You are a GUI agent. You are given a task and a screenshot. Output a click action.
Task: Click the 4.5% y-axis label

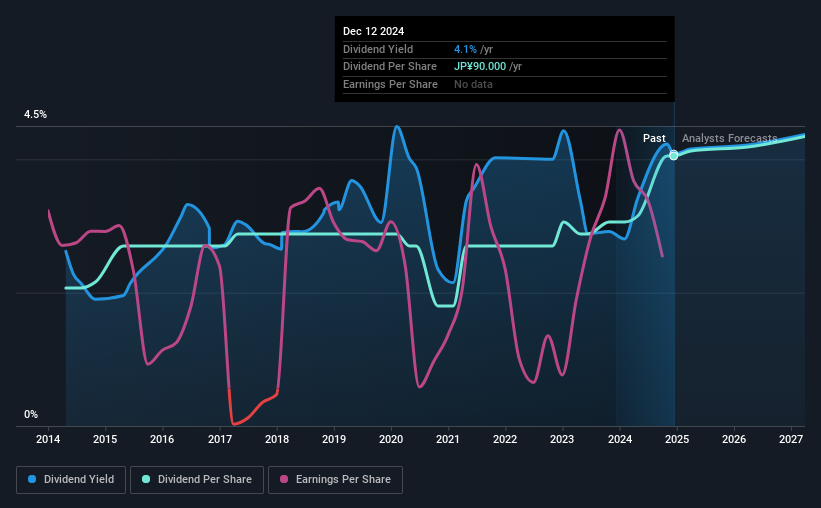click(x=35, y=114)
